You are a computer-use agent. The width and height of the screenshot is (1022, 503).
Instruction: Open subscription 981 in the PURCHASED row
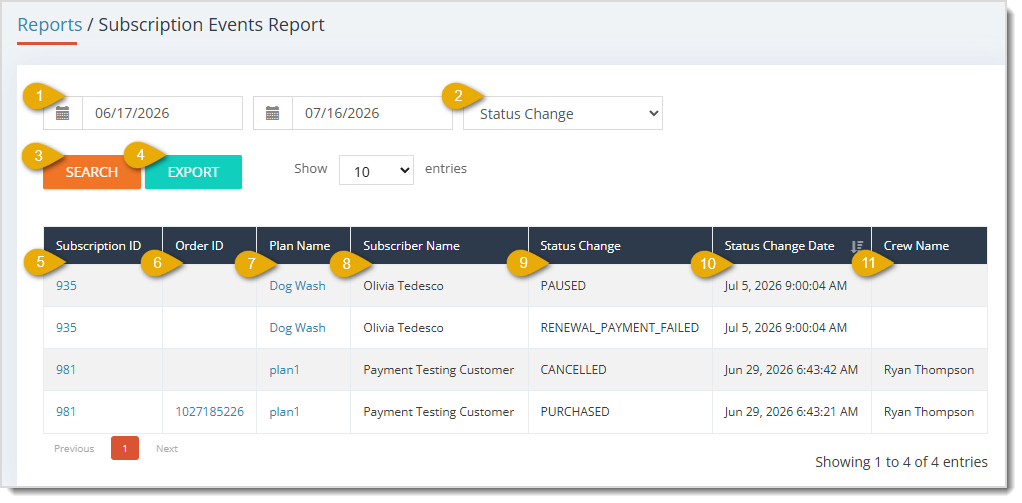[x=66, y=412]
